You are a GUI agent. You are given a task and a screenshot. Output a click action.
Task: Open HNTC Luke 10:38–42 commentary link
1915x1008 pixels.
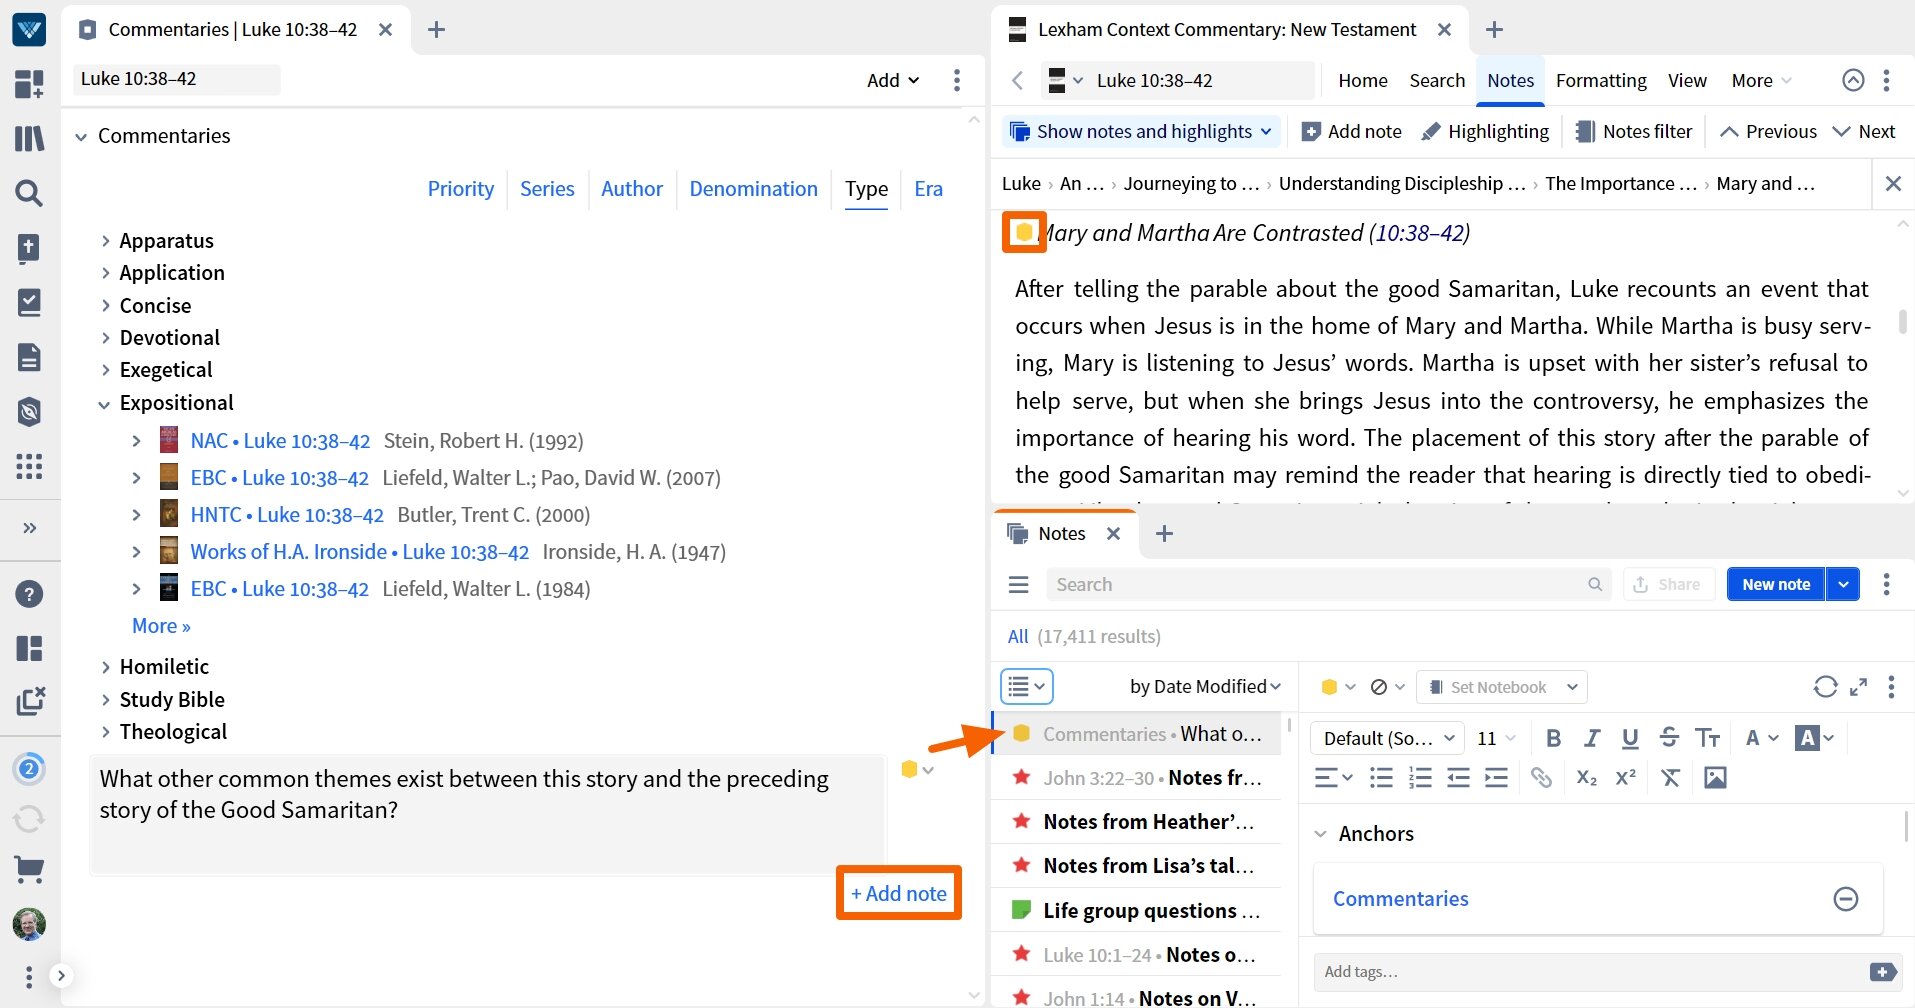click(x=287, y=515)
